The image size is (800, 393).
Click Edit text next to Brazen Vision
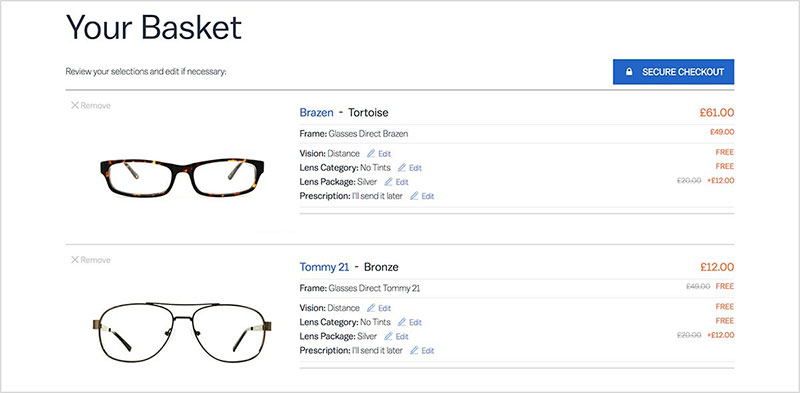point(385,154)
